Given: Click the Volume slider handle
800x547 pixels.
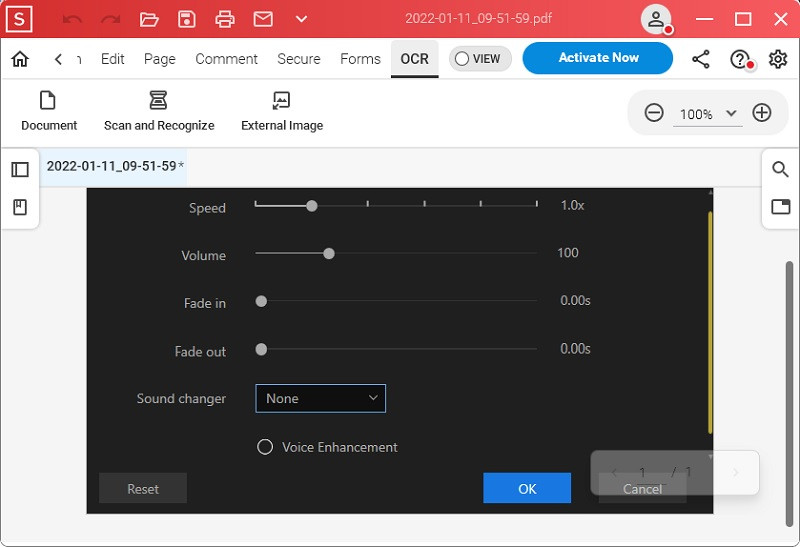Looking at the screenshot, I should point(329,254).
